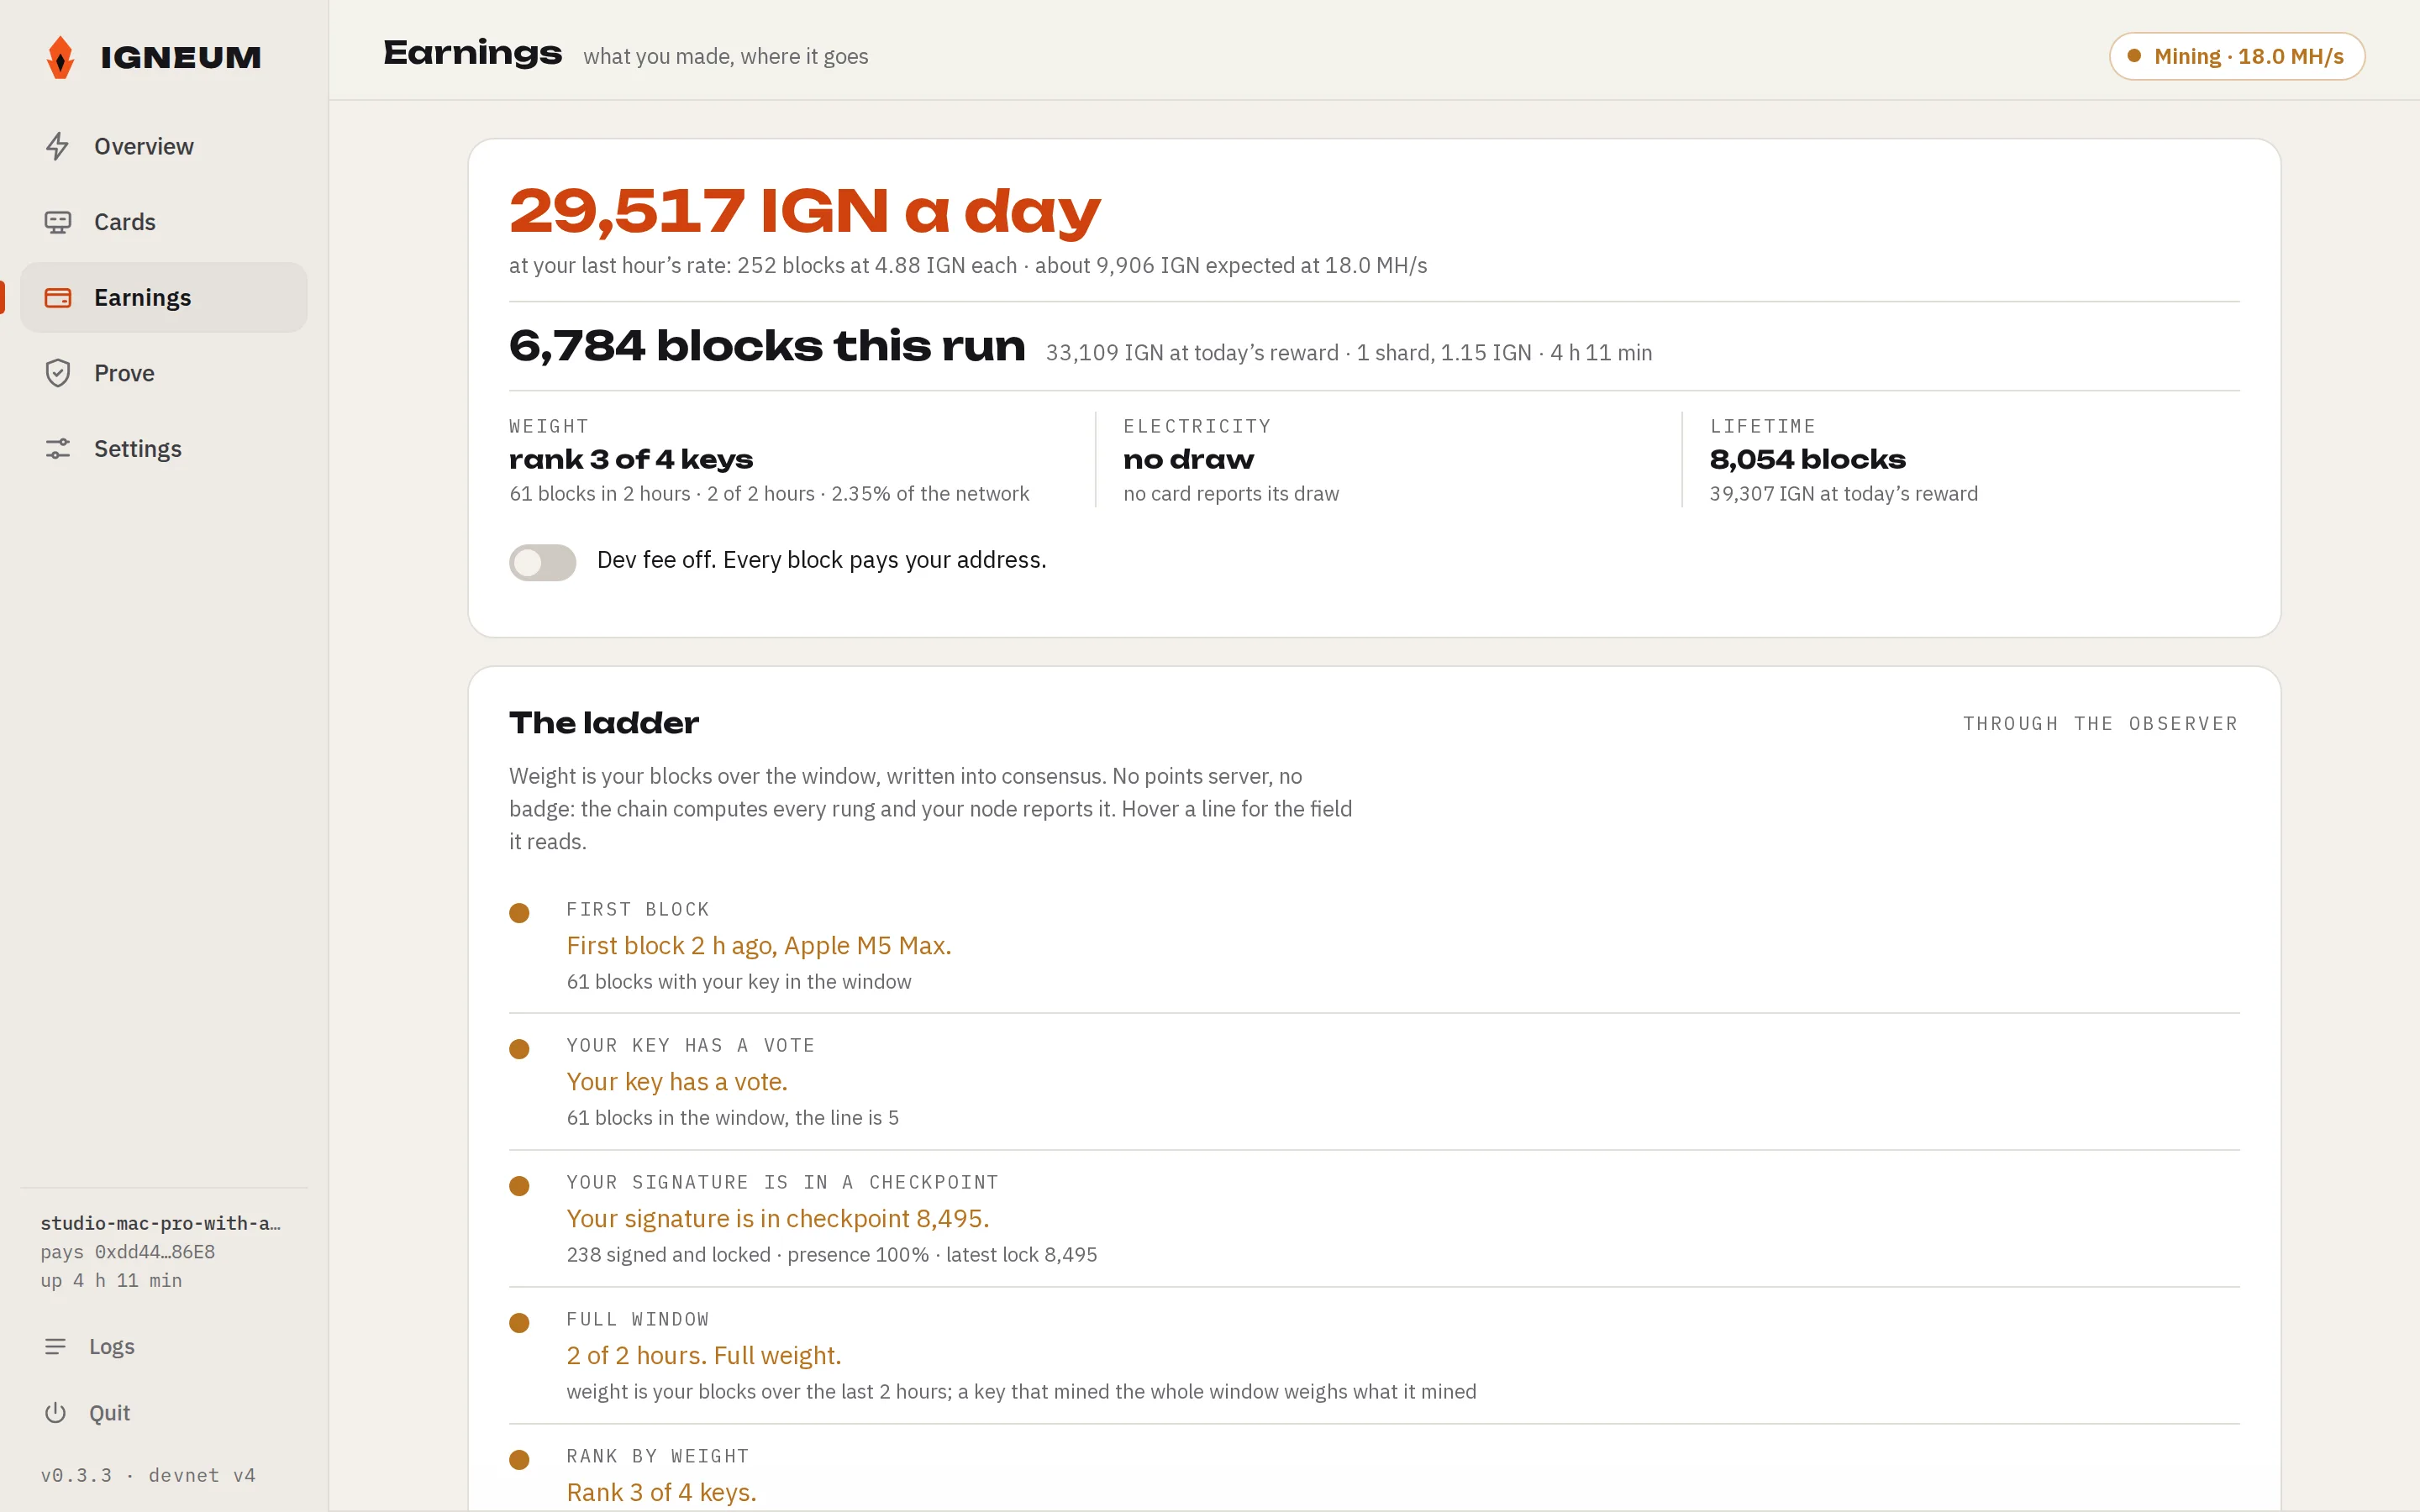Screen dimensions: 2420x1512
Task: Click '2 of 2 hours. Full weight.' line
Action: 704,1355
